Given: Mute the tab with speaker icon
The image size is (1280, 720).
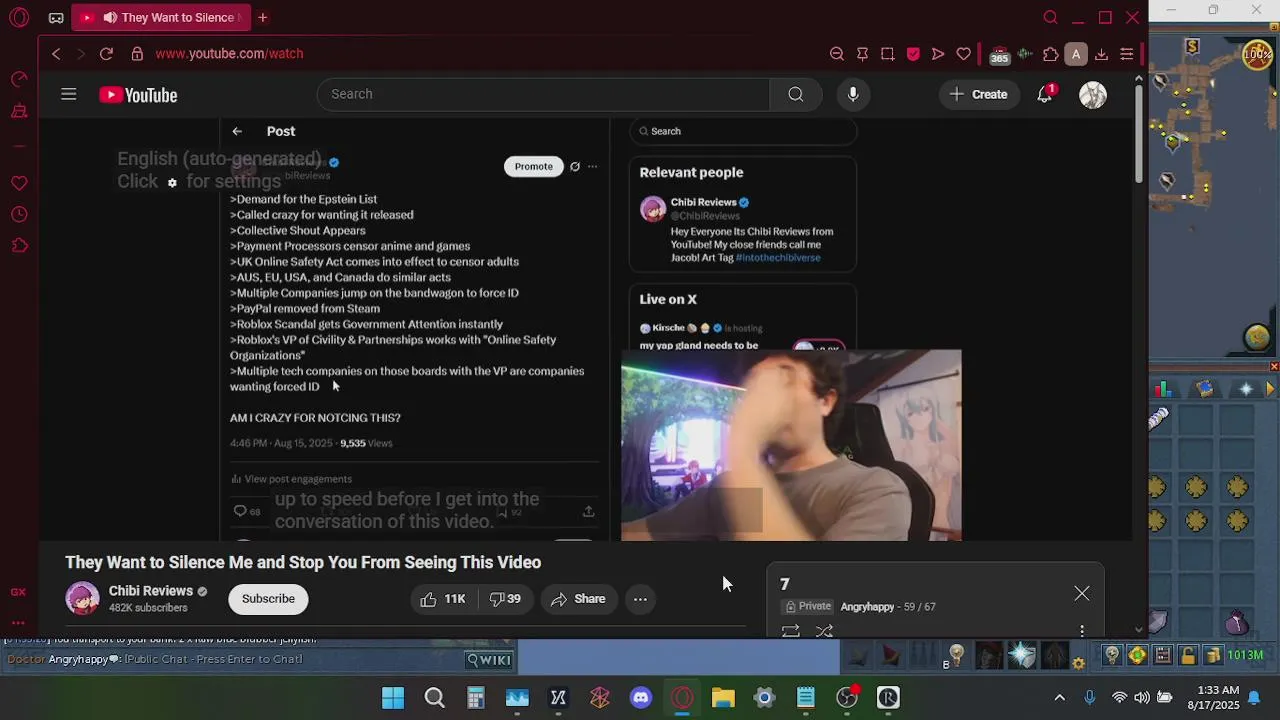Looking at the screenshot, I should click(110, 18).
